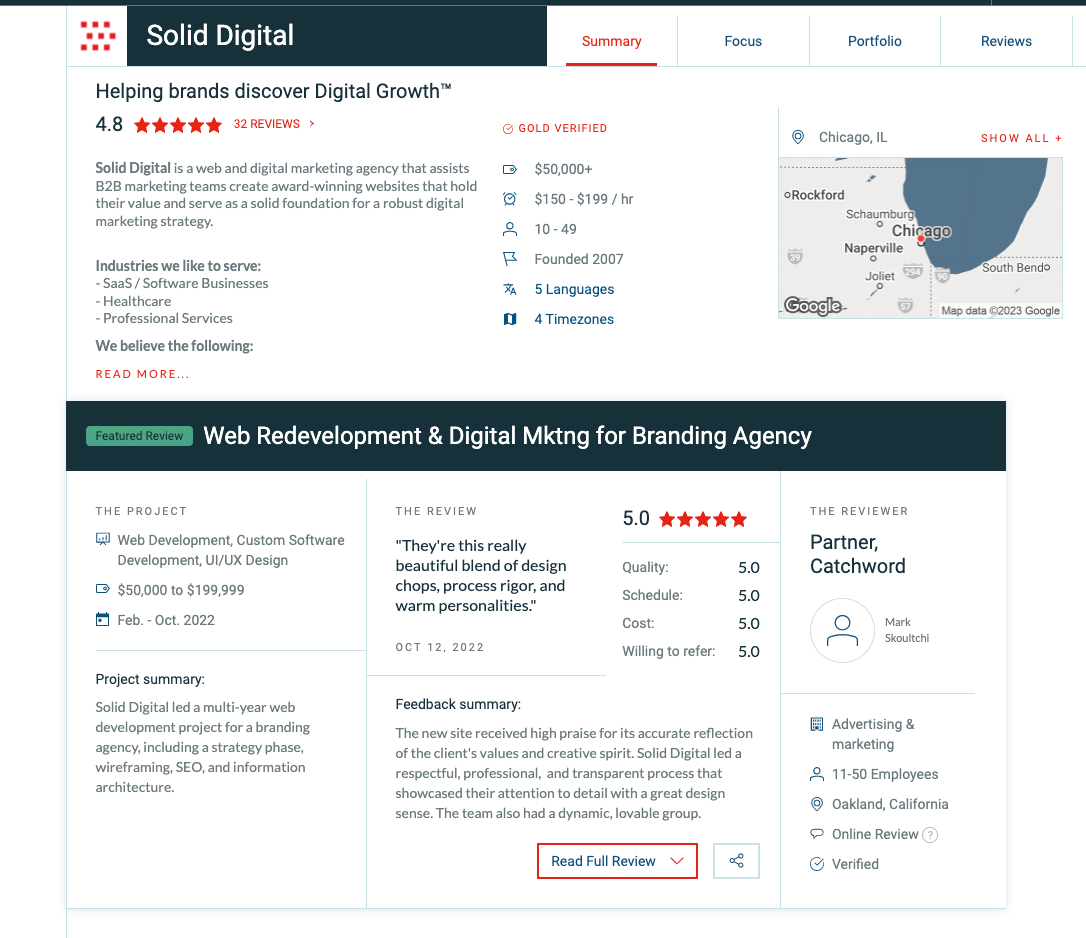Screen dimensions: 1086x938
Task: Go to the Portfolio tab
Action: [x=875, y=42]
